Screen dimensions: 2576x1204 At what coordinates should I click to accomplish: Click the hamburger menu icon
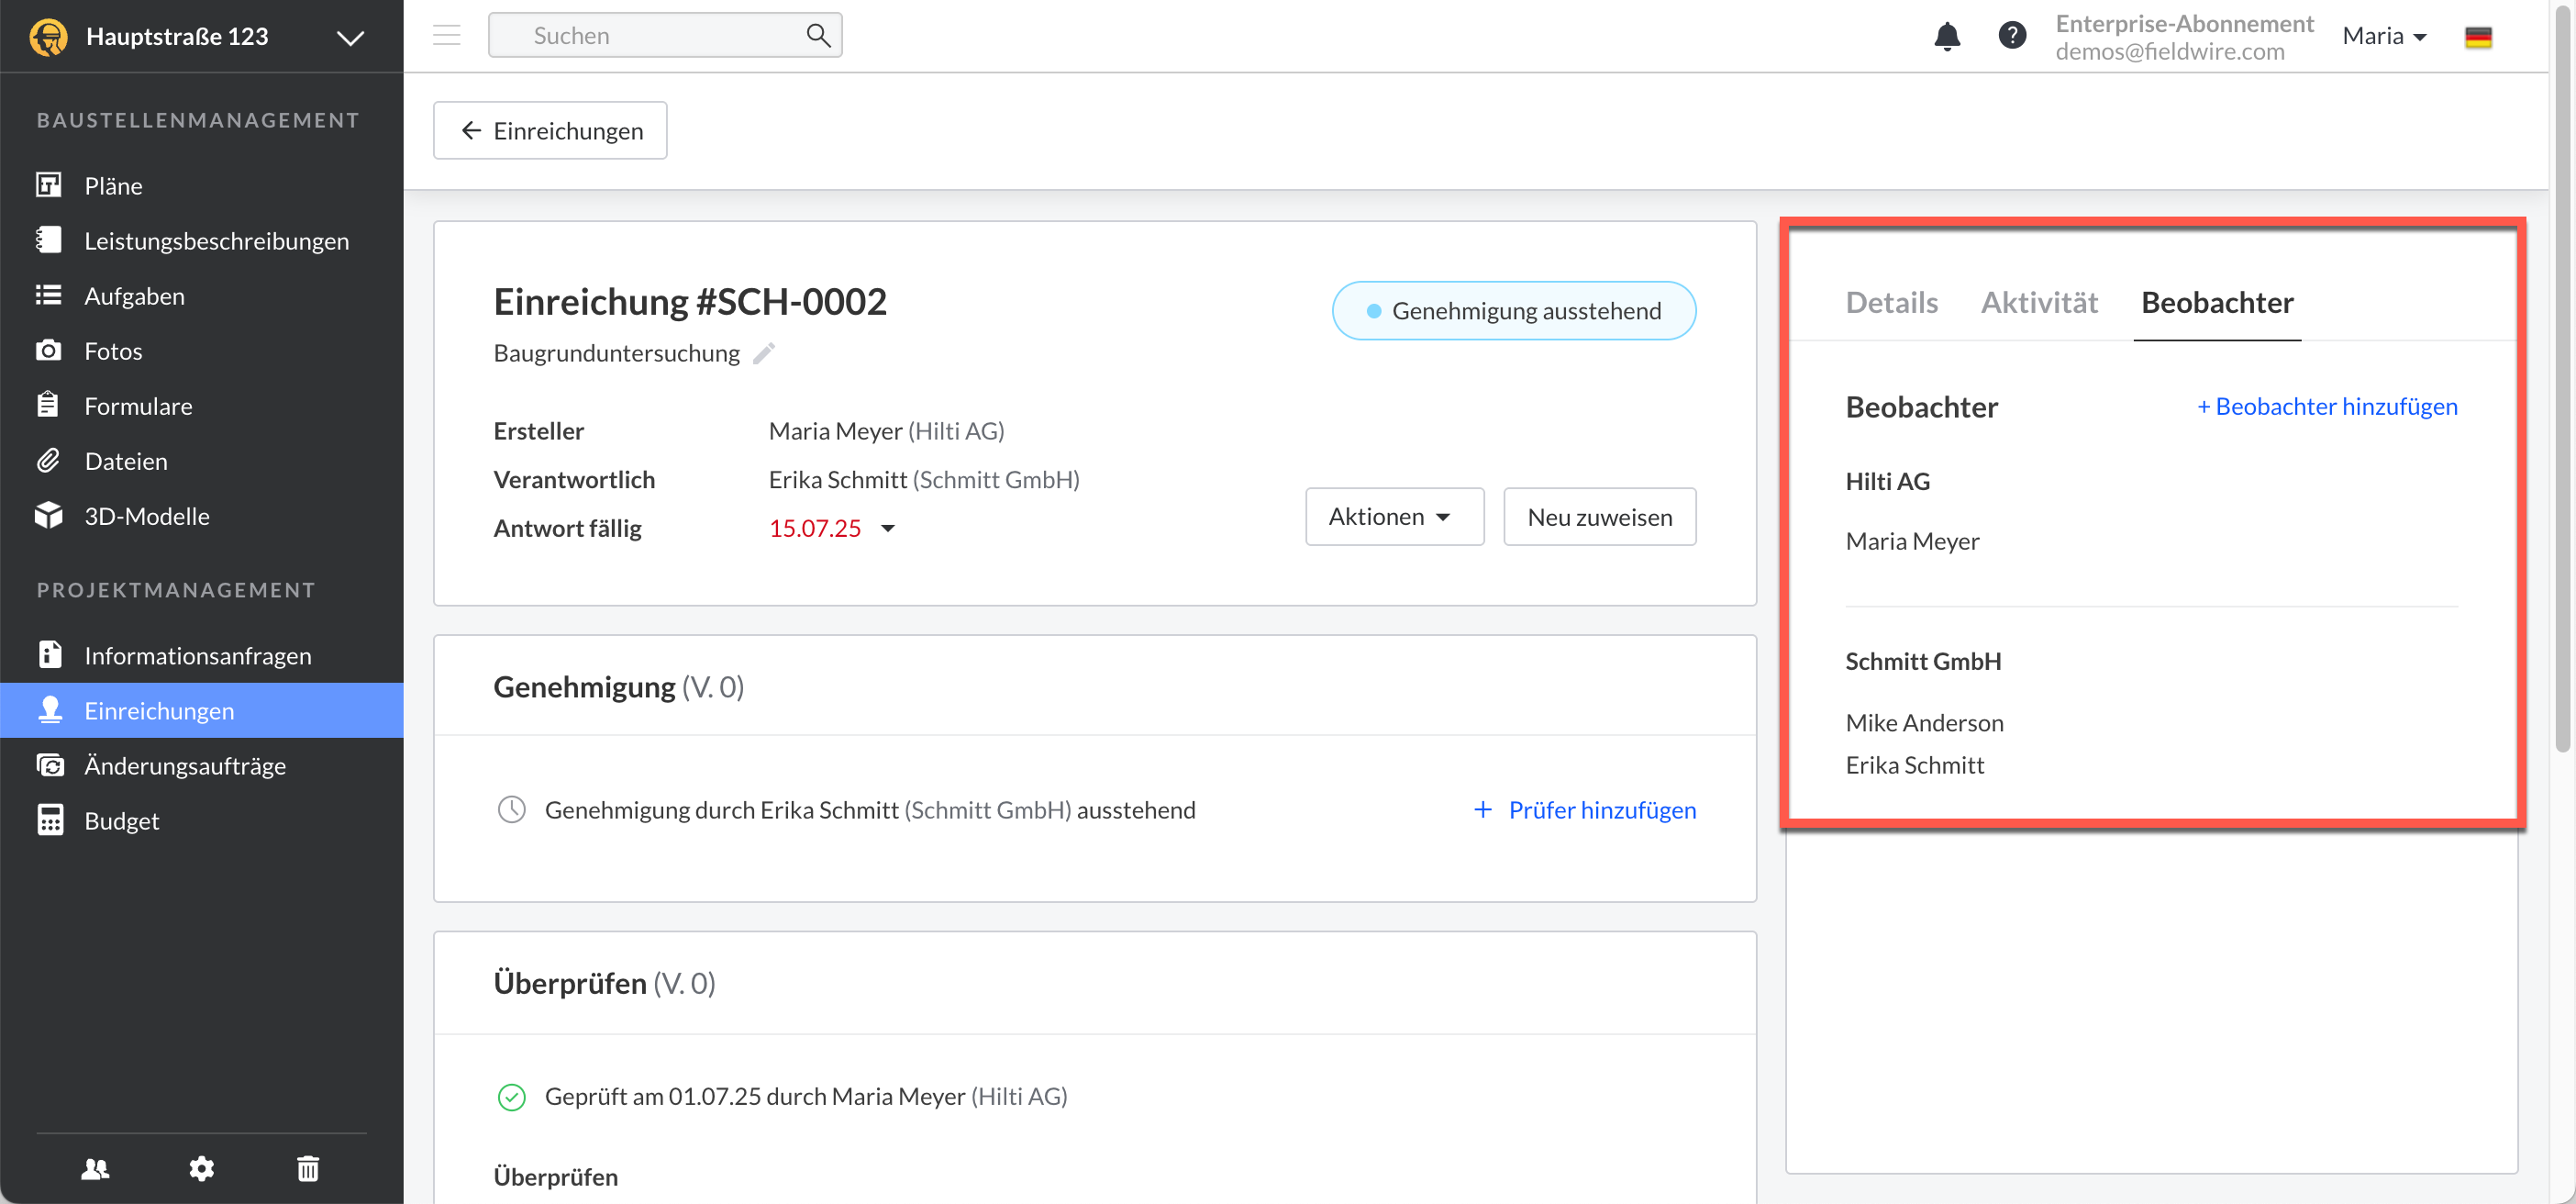click(x=447, y=35)
